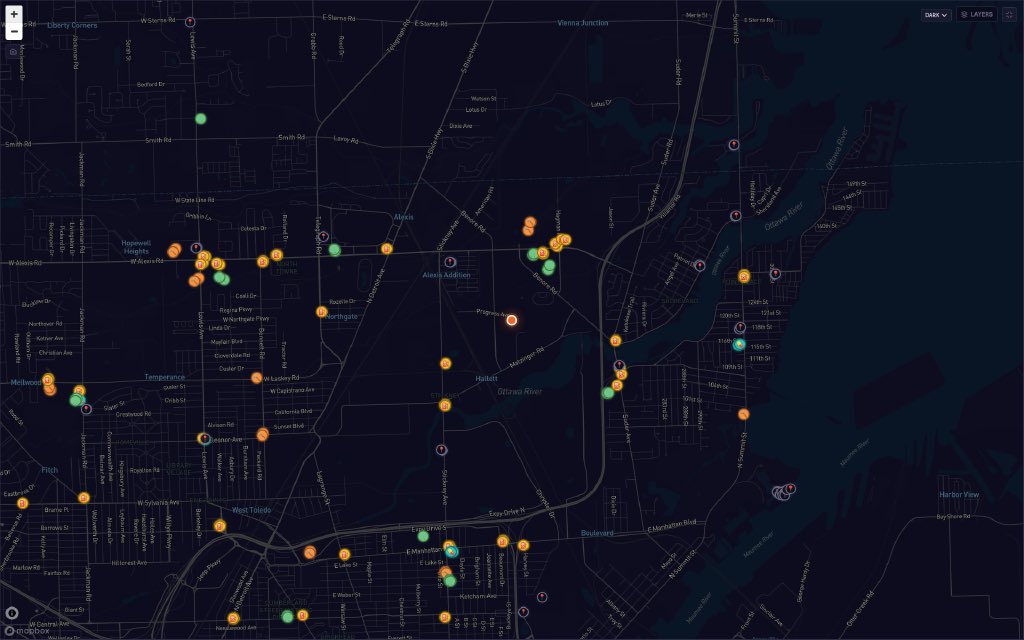Select the pin marker beside Slater St
Viewport: 1024px width, 640px height.
86,409
